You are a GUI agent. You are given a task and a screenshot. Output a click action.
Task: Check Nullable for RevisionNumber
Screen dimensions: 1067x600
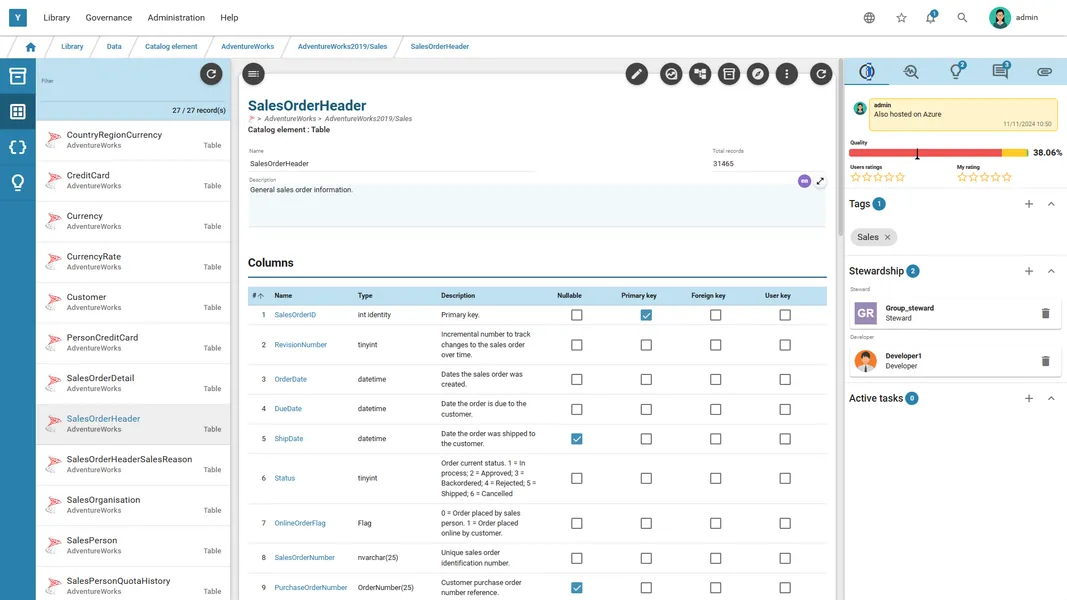click(x=576, y=345)
